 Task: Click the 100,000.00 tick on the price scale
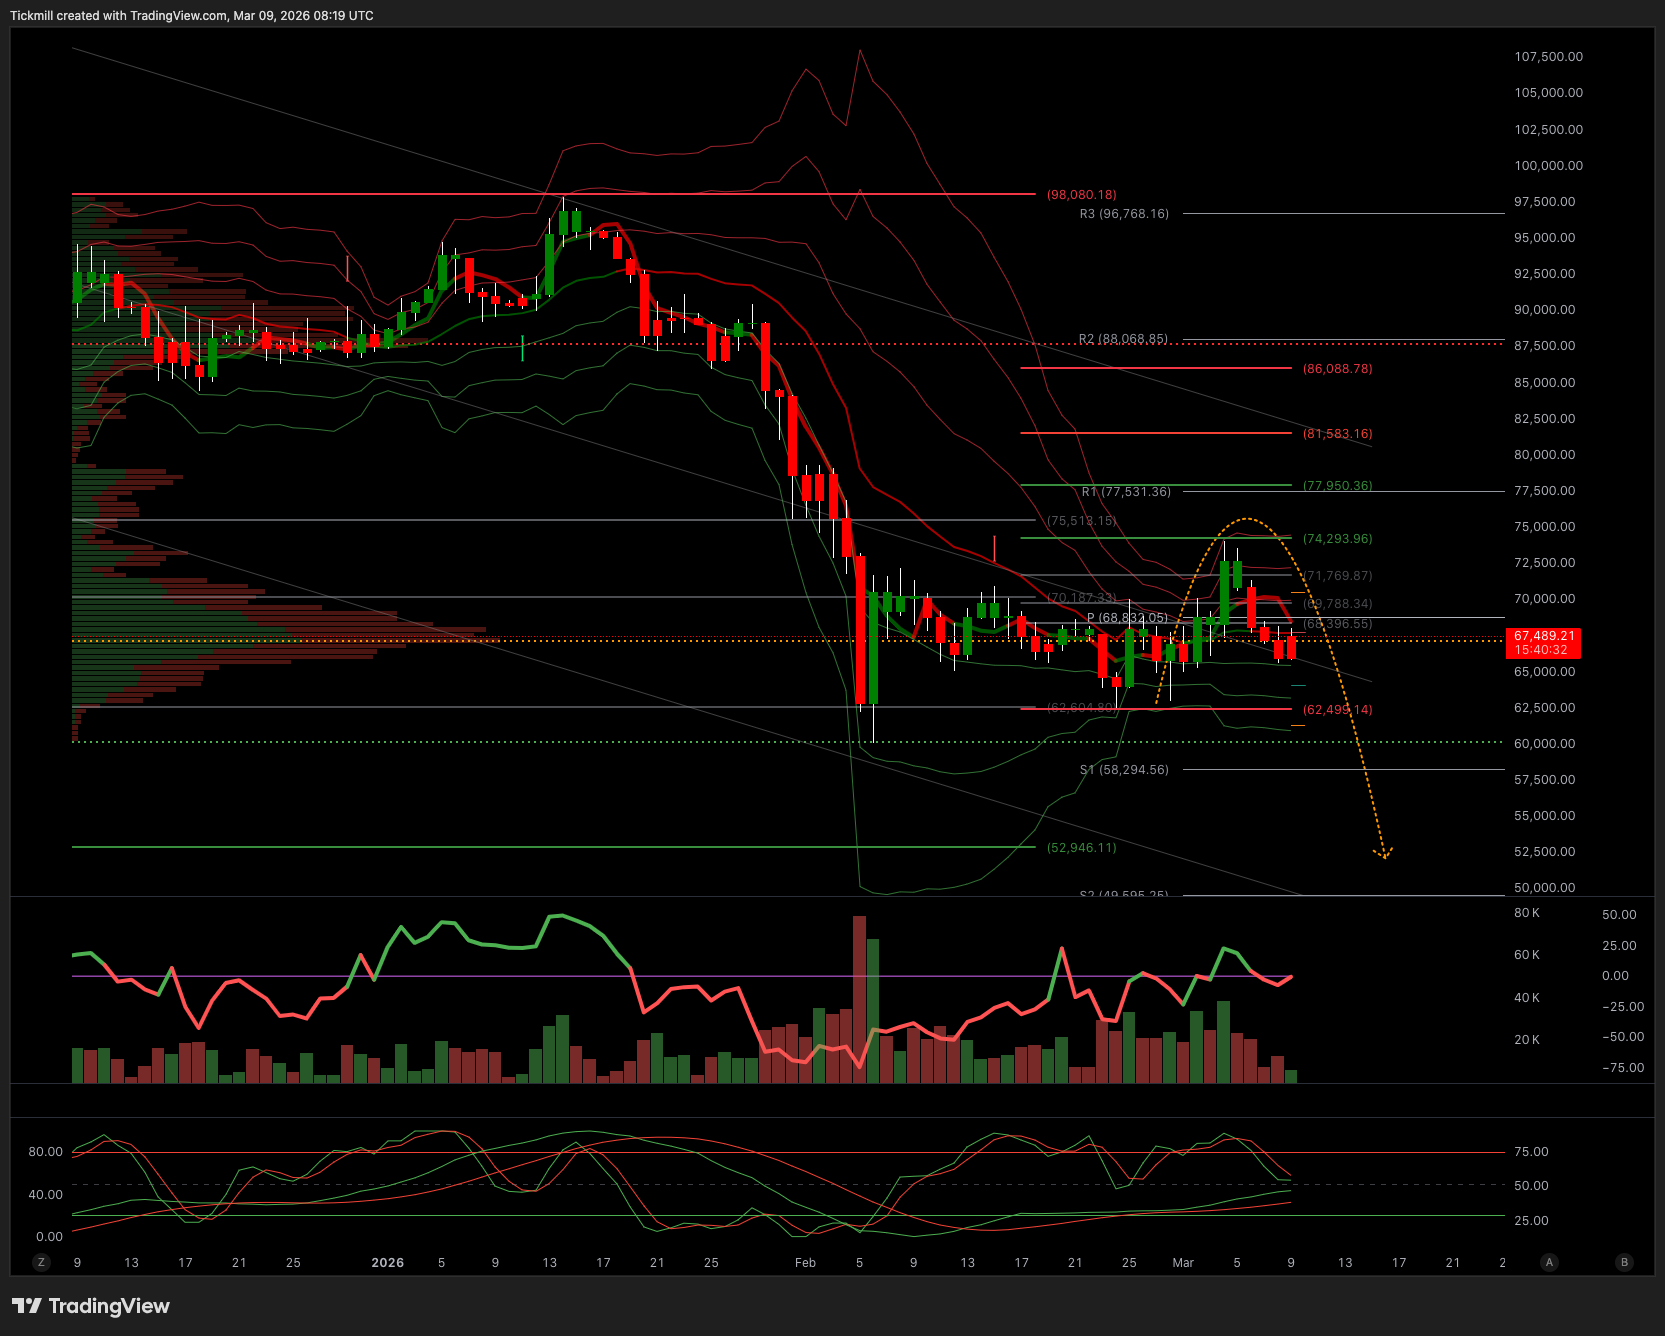(1548, 166)
